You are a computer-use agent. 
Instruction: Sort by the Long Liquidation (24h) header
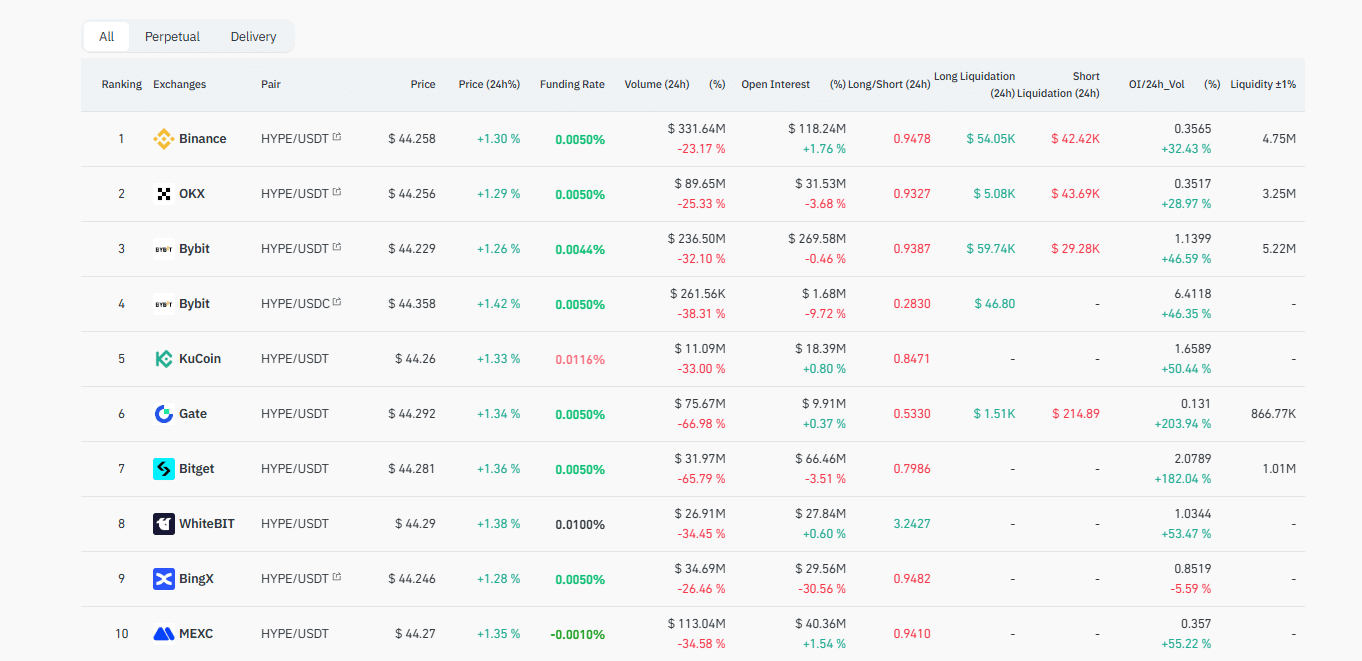click(x=975, y=85)
